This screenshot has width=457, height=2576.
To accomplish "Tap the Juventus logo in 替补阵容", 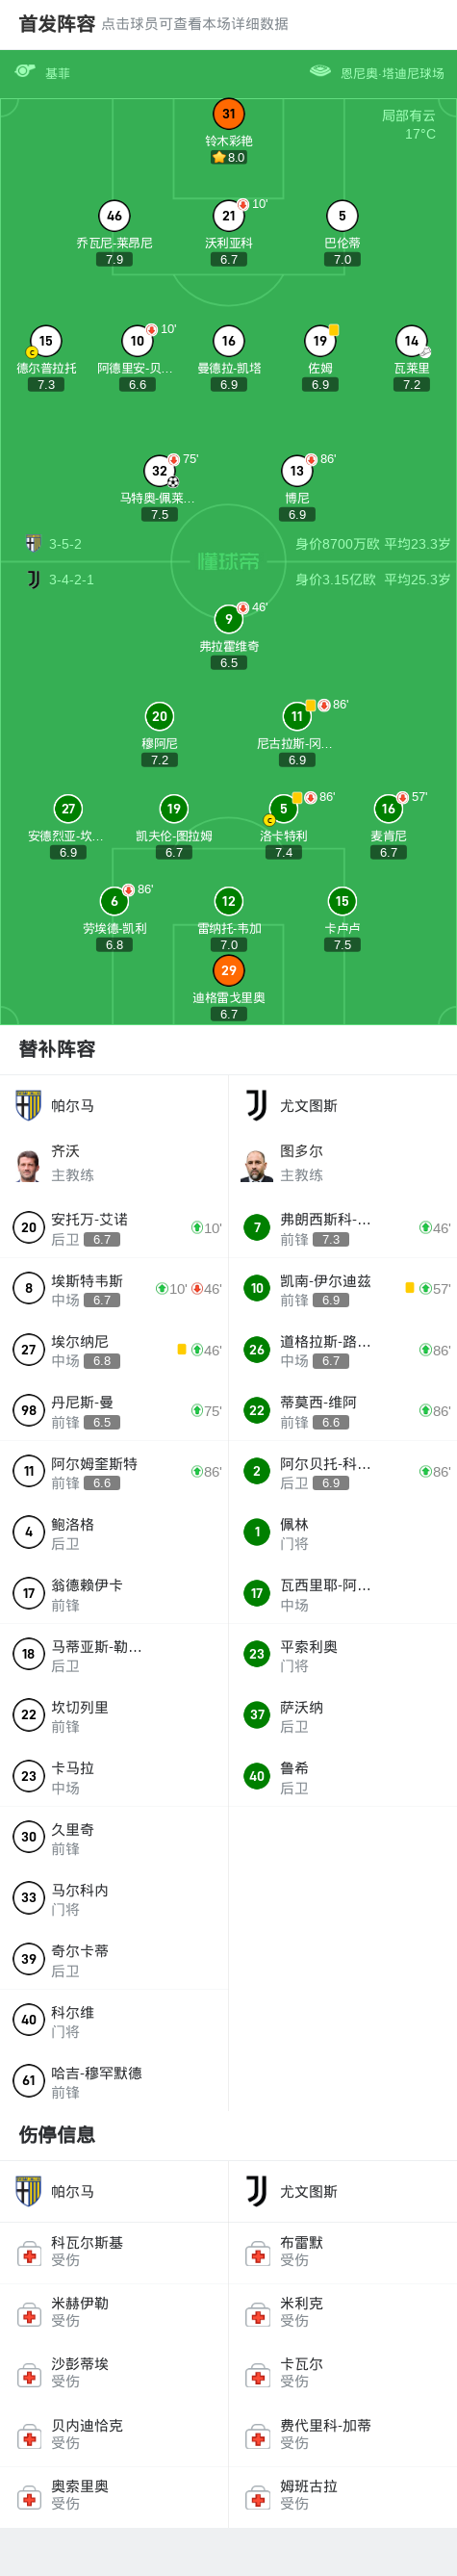I will tap(257, 1105).
